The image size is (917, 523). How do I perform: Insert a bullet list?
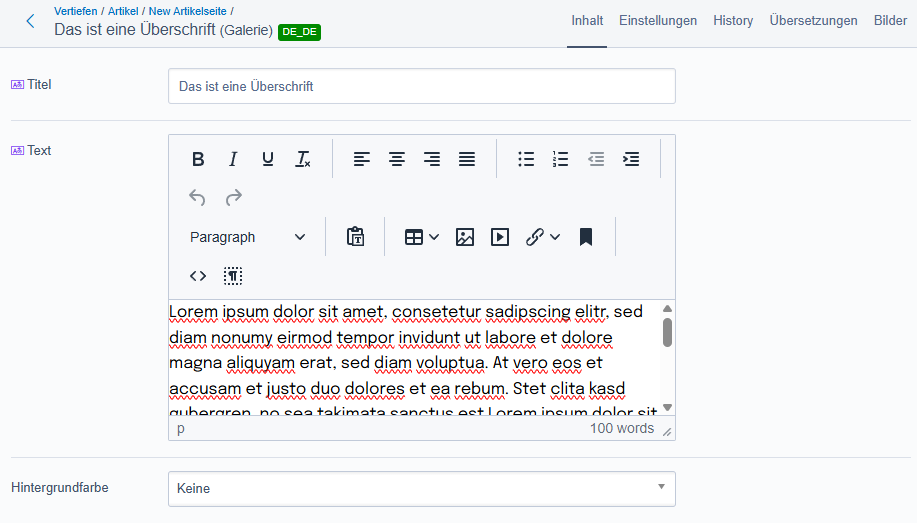point(526,159)
